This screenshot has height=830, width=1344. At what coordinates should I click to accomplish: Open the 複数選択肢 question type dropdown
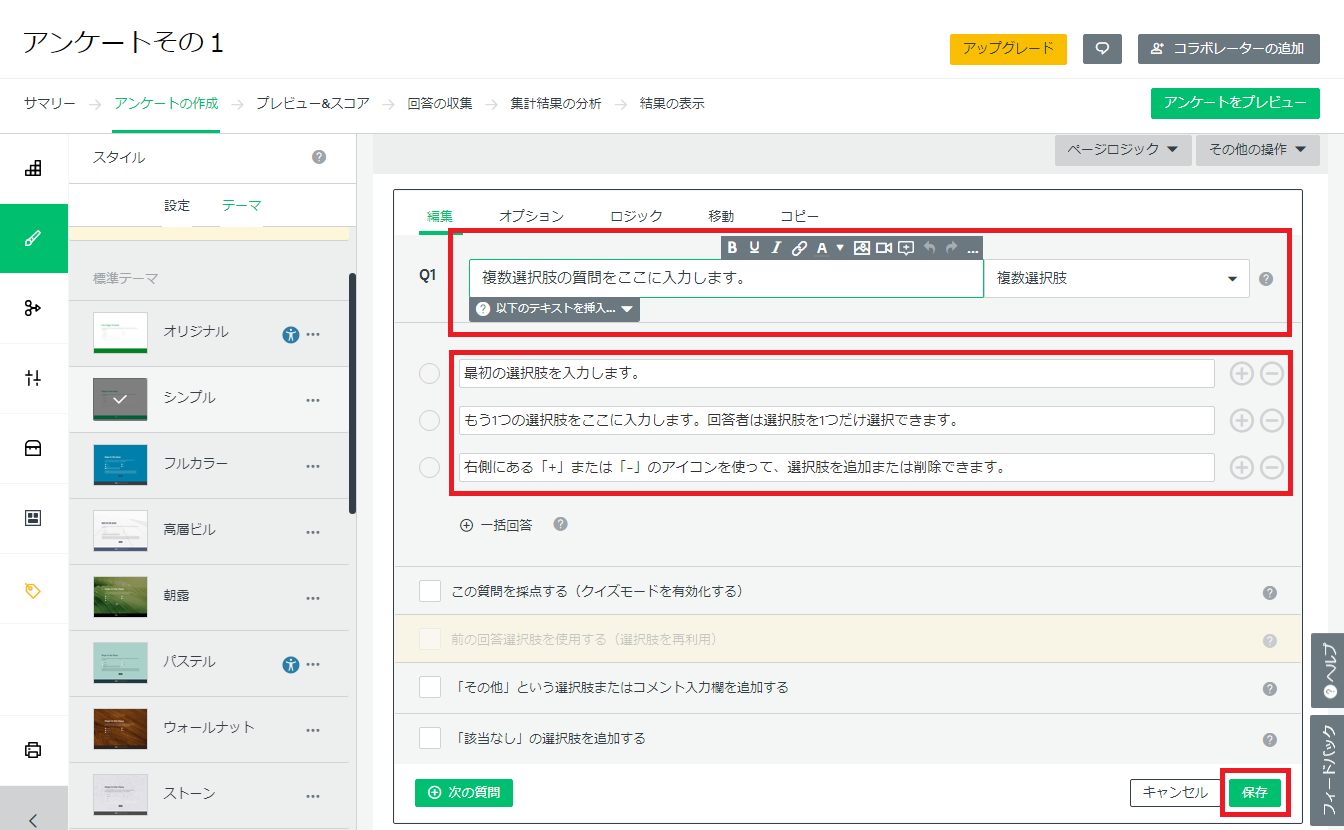(x=1116, y=278)
